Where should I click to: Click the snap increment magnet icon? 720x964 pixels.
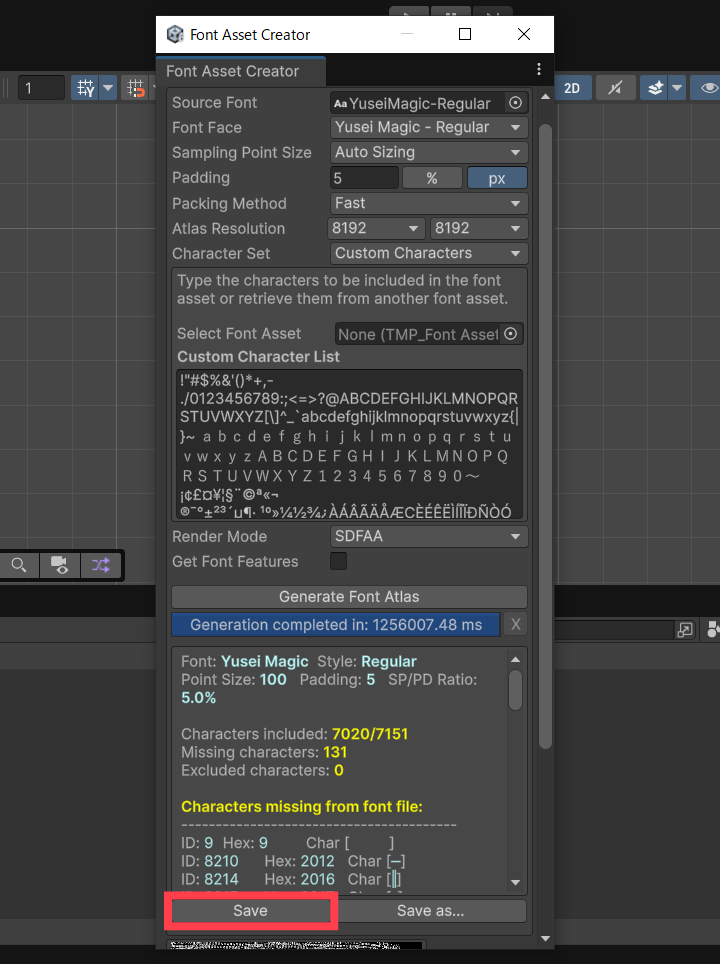[136, 89]
